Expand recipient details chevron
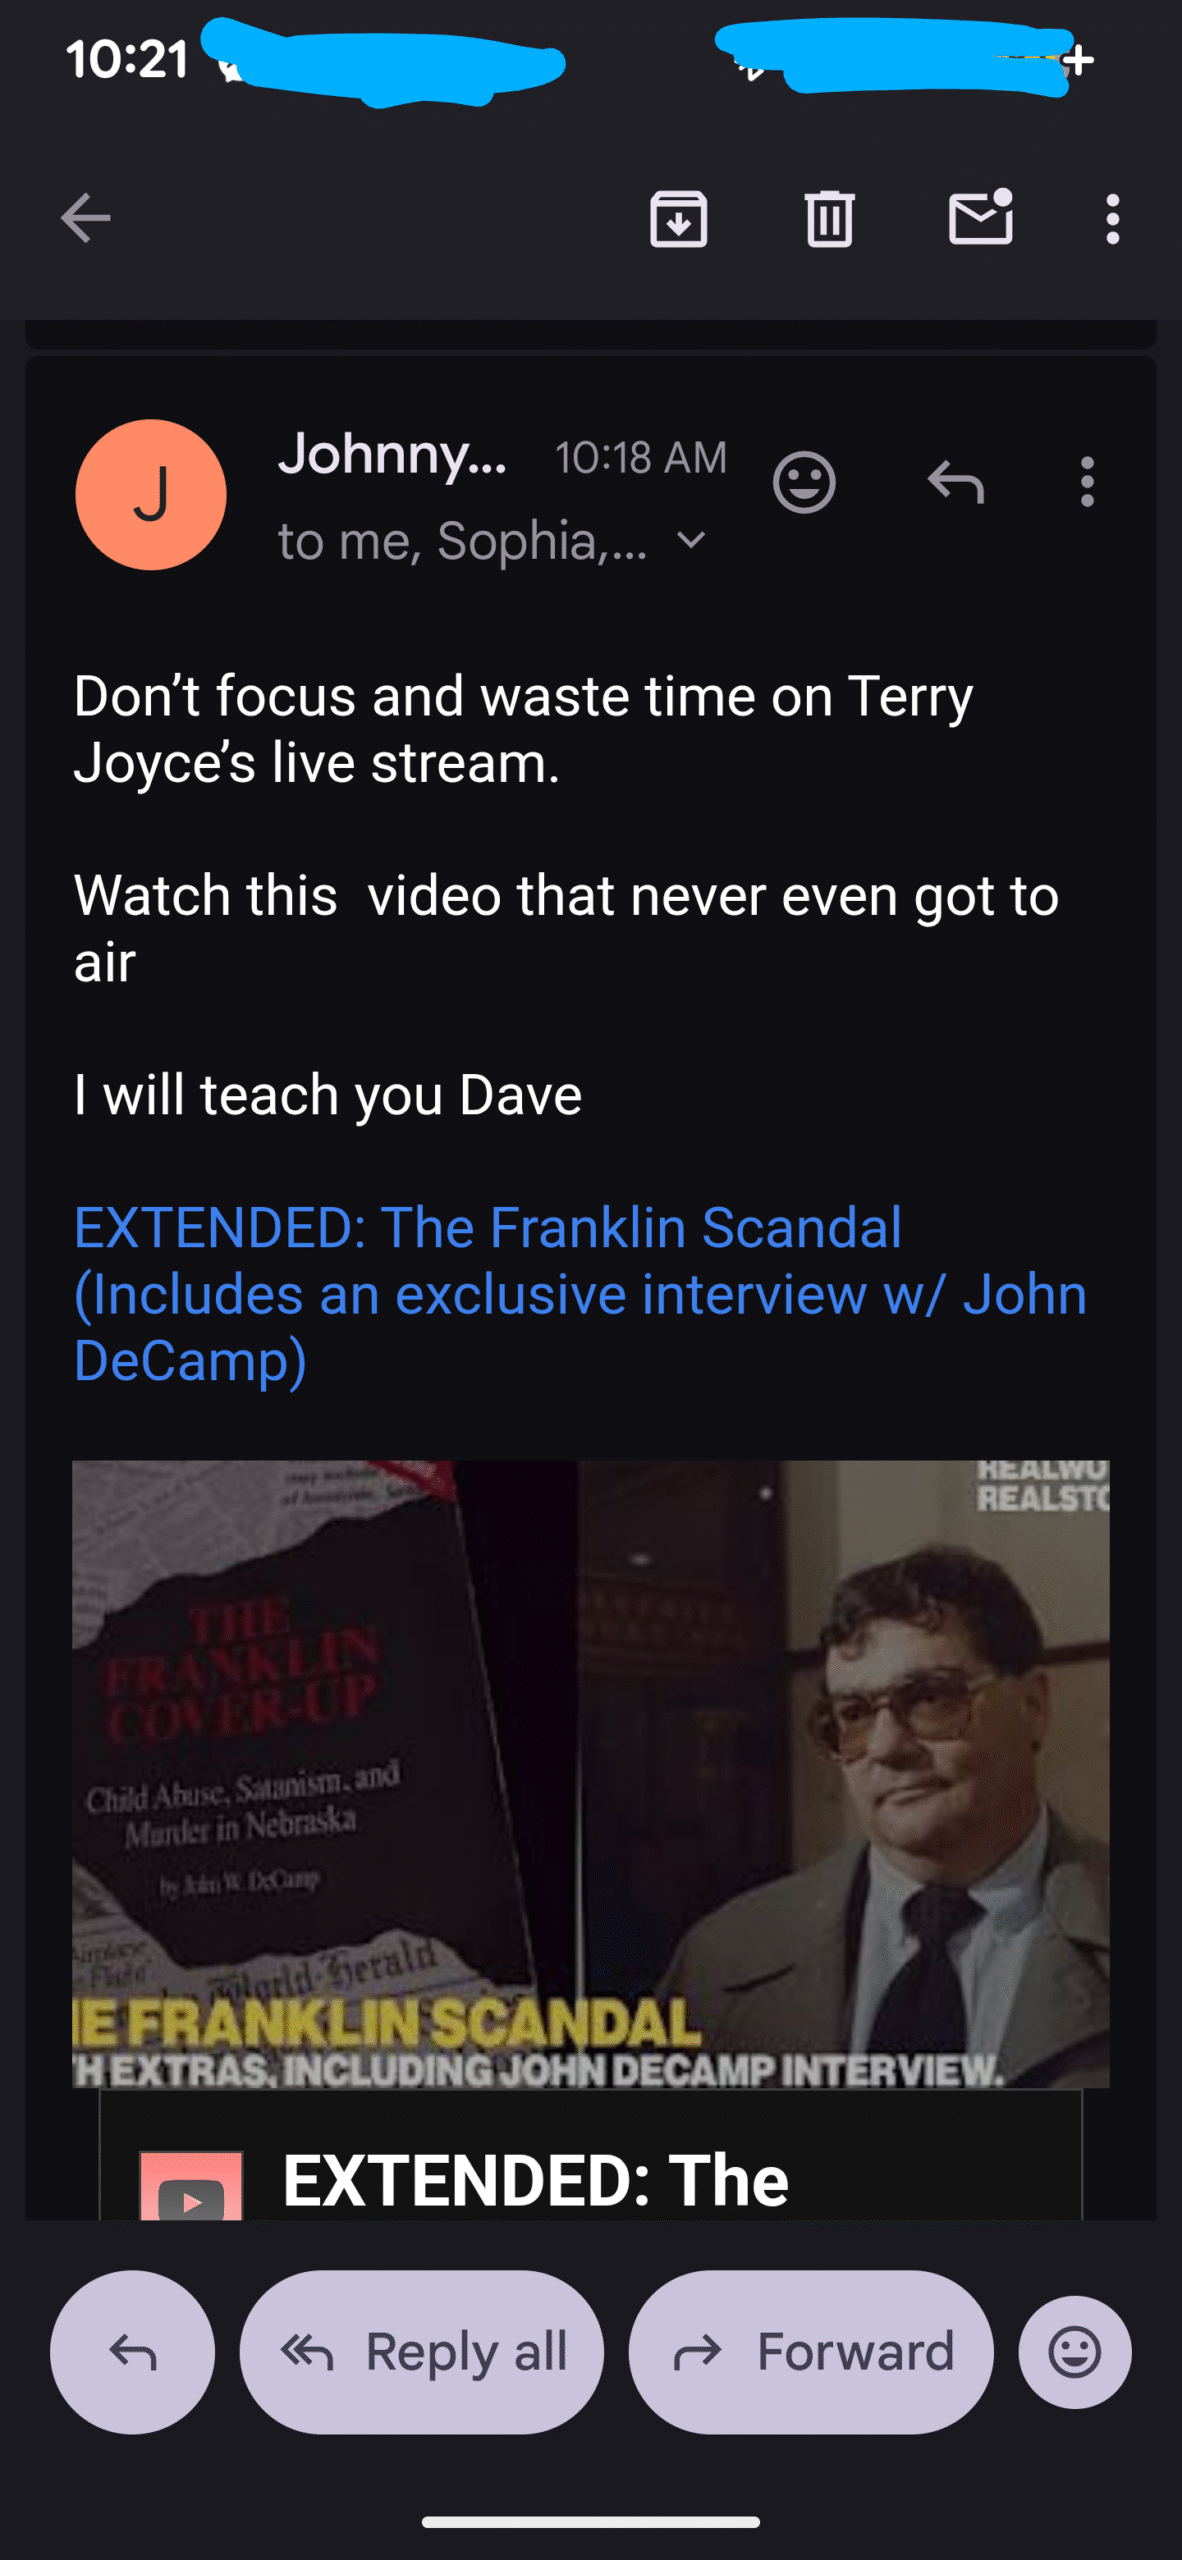1182x2560 pixels. point(691,541)
